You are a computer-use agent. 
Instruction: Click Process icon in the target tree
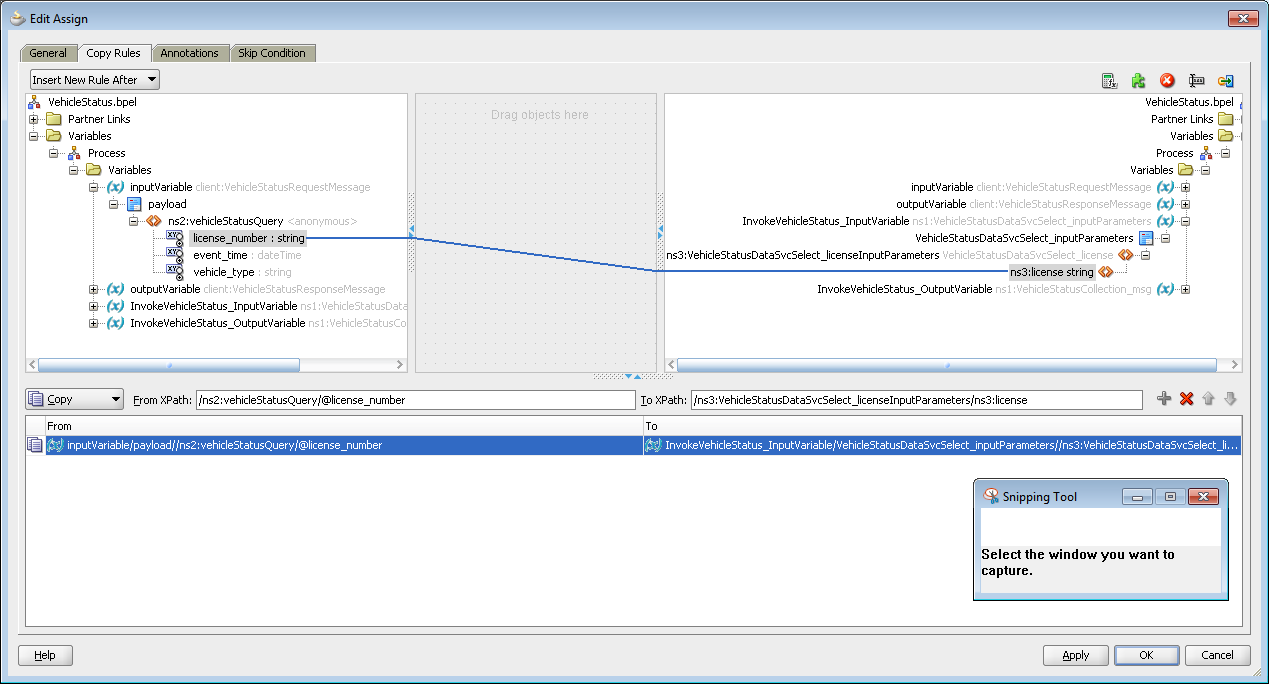(1206, 153)
